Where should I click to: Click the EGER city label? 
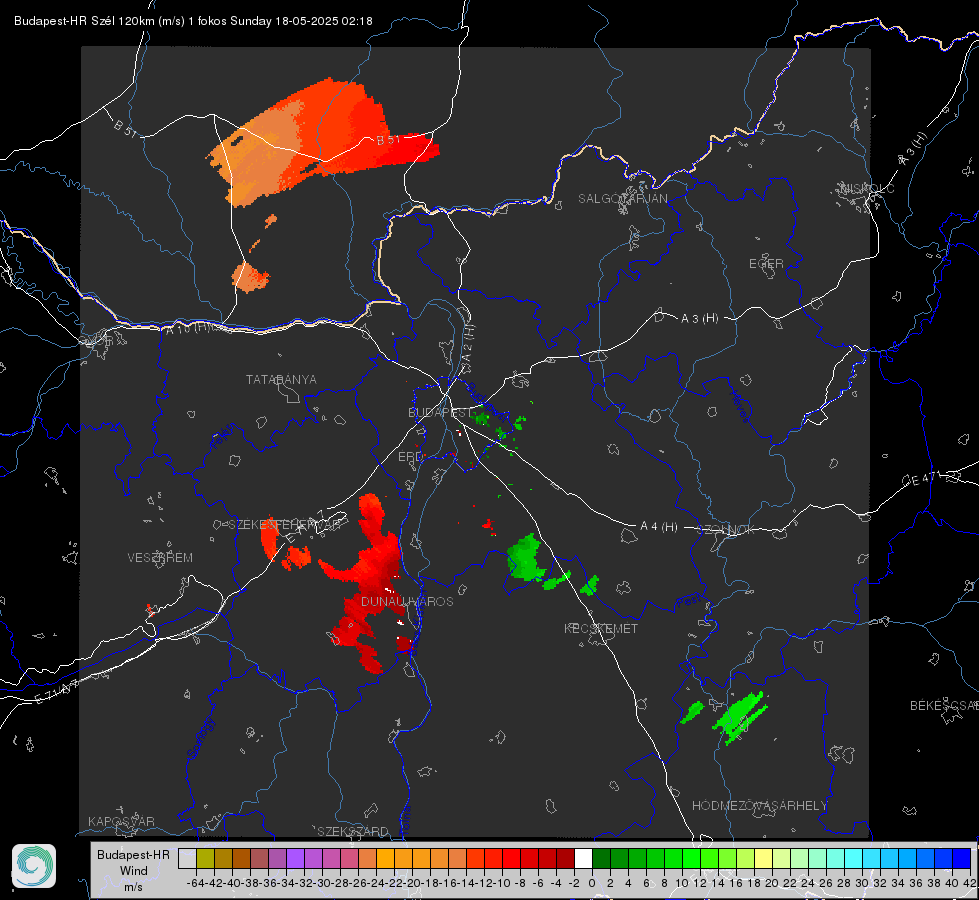click(766, 264)
